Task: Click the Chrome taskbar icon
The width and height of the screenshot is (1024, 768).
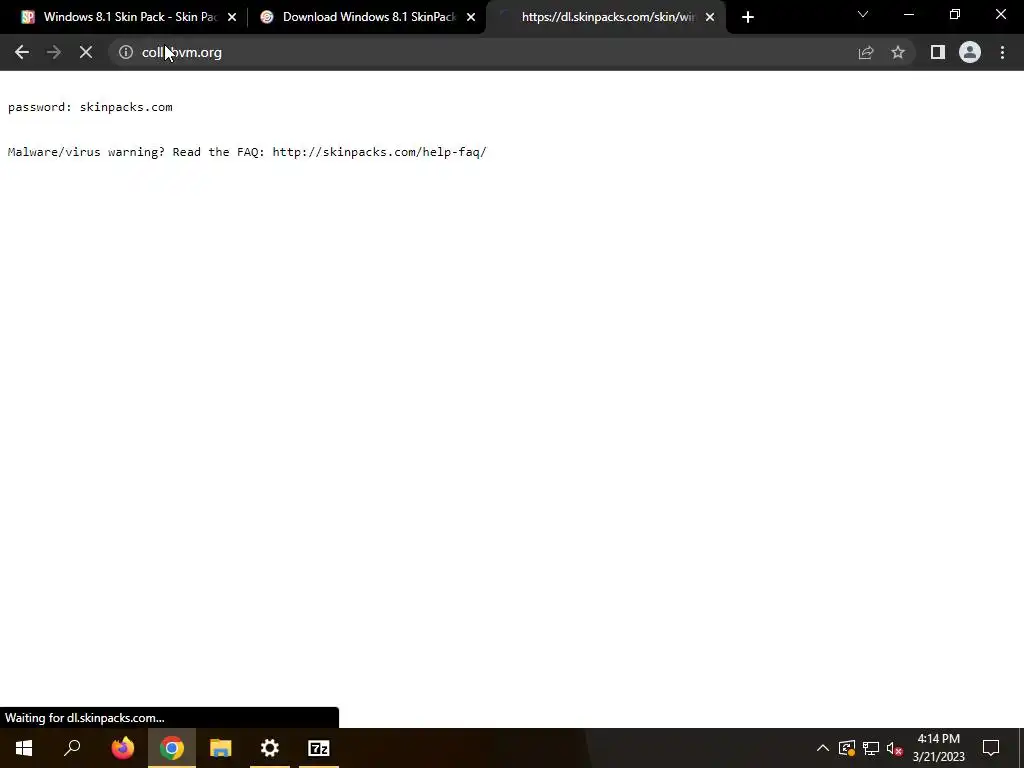Action: pyautogui.click(x=172, y=748)
